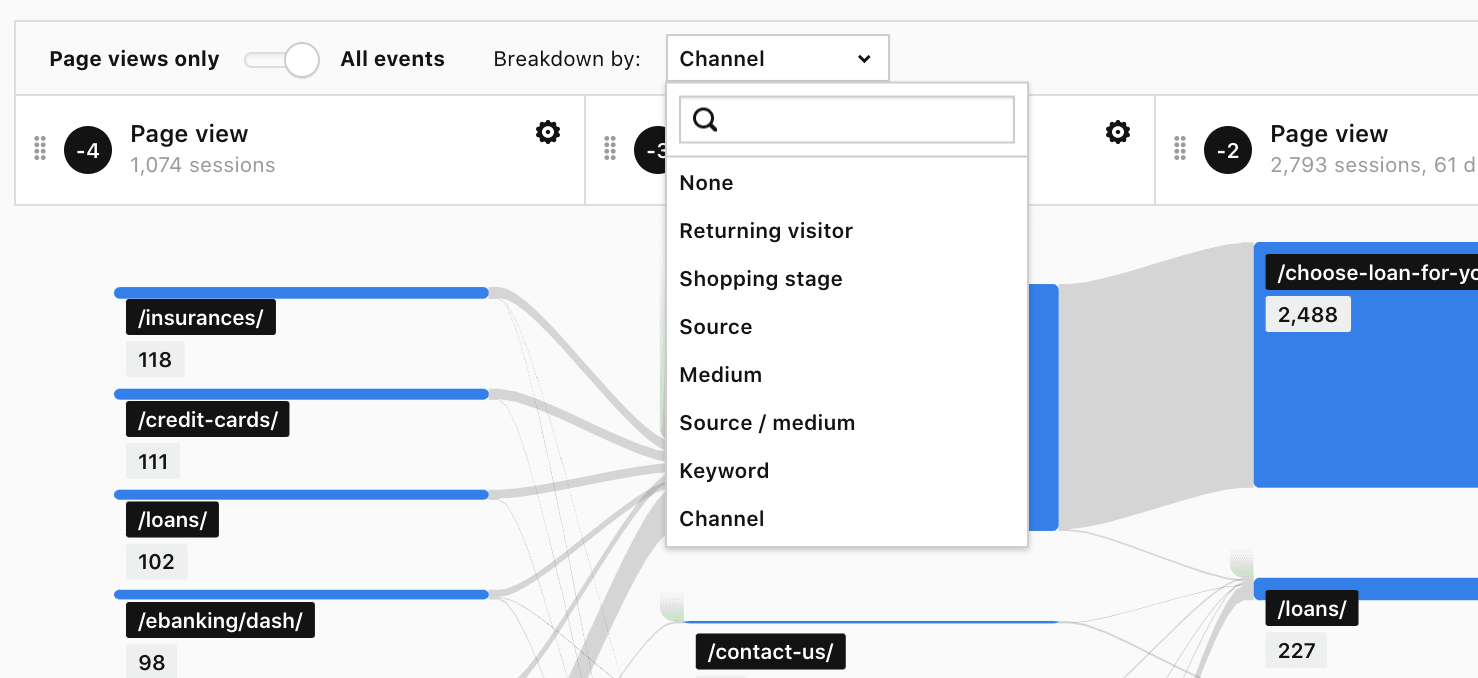The width and height of the screenshot is (1478, 678).
Task: Select Shopping stage in dropdown list
Action: pyautogui.click(x=760, y=279)
